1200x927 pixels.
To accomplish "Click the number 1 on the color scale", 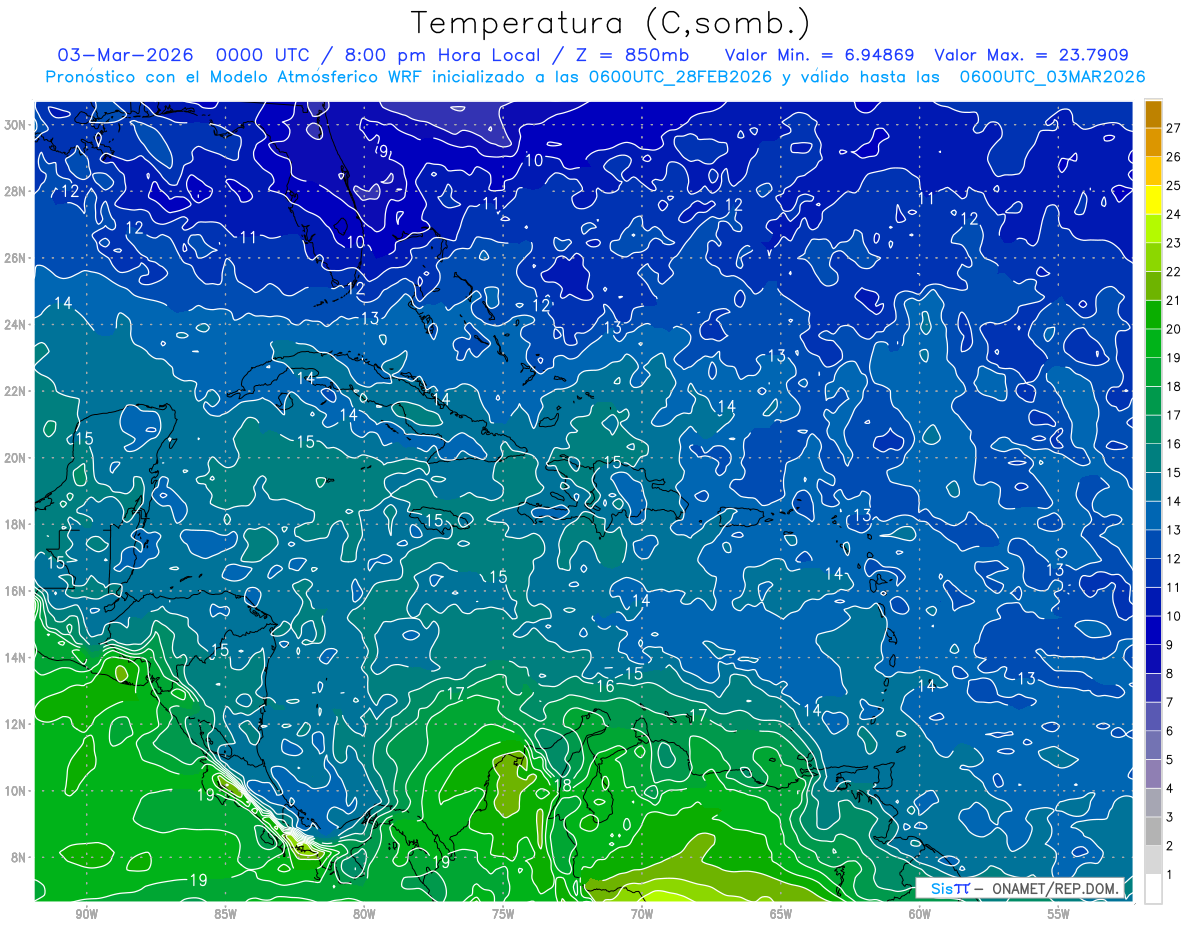I will pyautogui.click(x=1169, y=875).
